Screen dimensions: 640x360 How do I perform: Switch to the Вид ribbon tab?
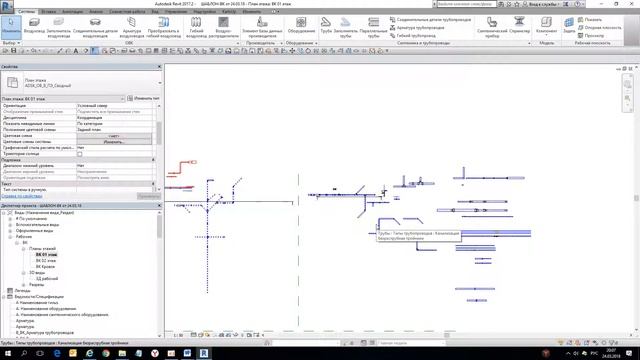coord(155,11)
